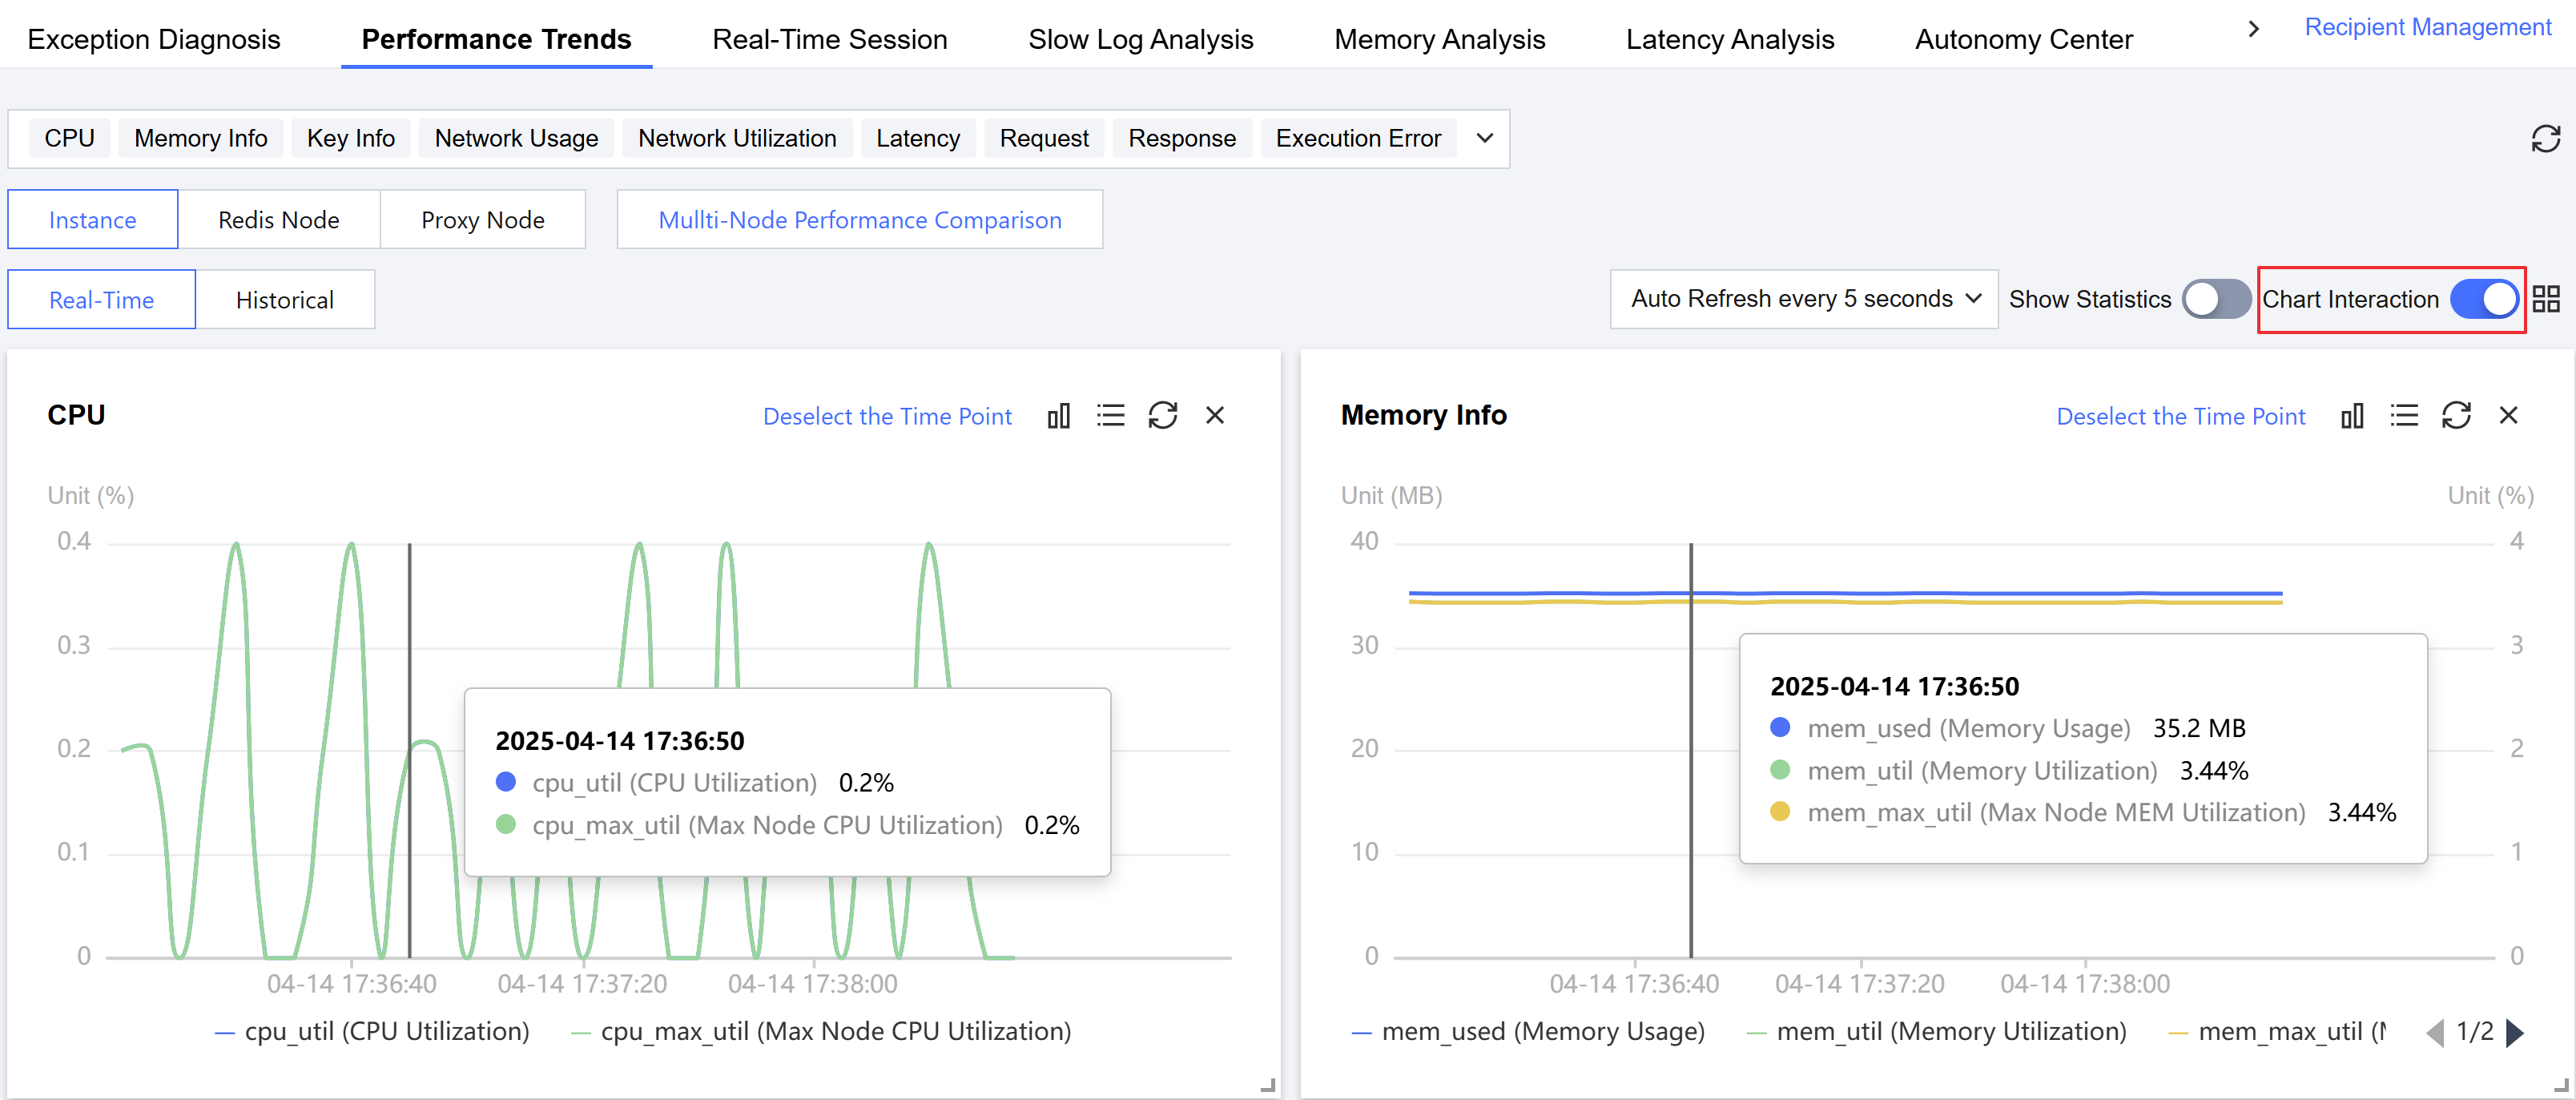The height and width of the screenshot is (1100, 2576).
Task: Open the list view icon in CPU panel
Action: tap(1110, 416)
